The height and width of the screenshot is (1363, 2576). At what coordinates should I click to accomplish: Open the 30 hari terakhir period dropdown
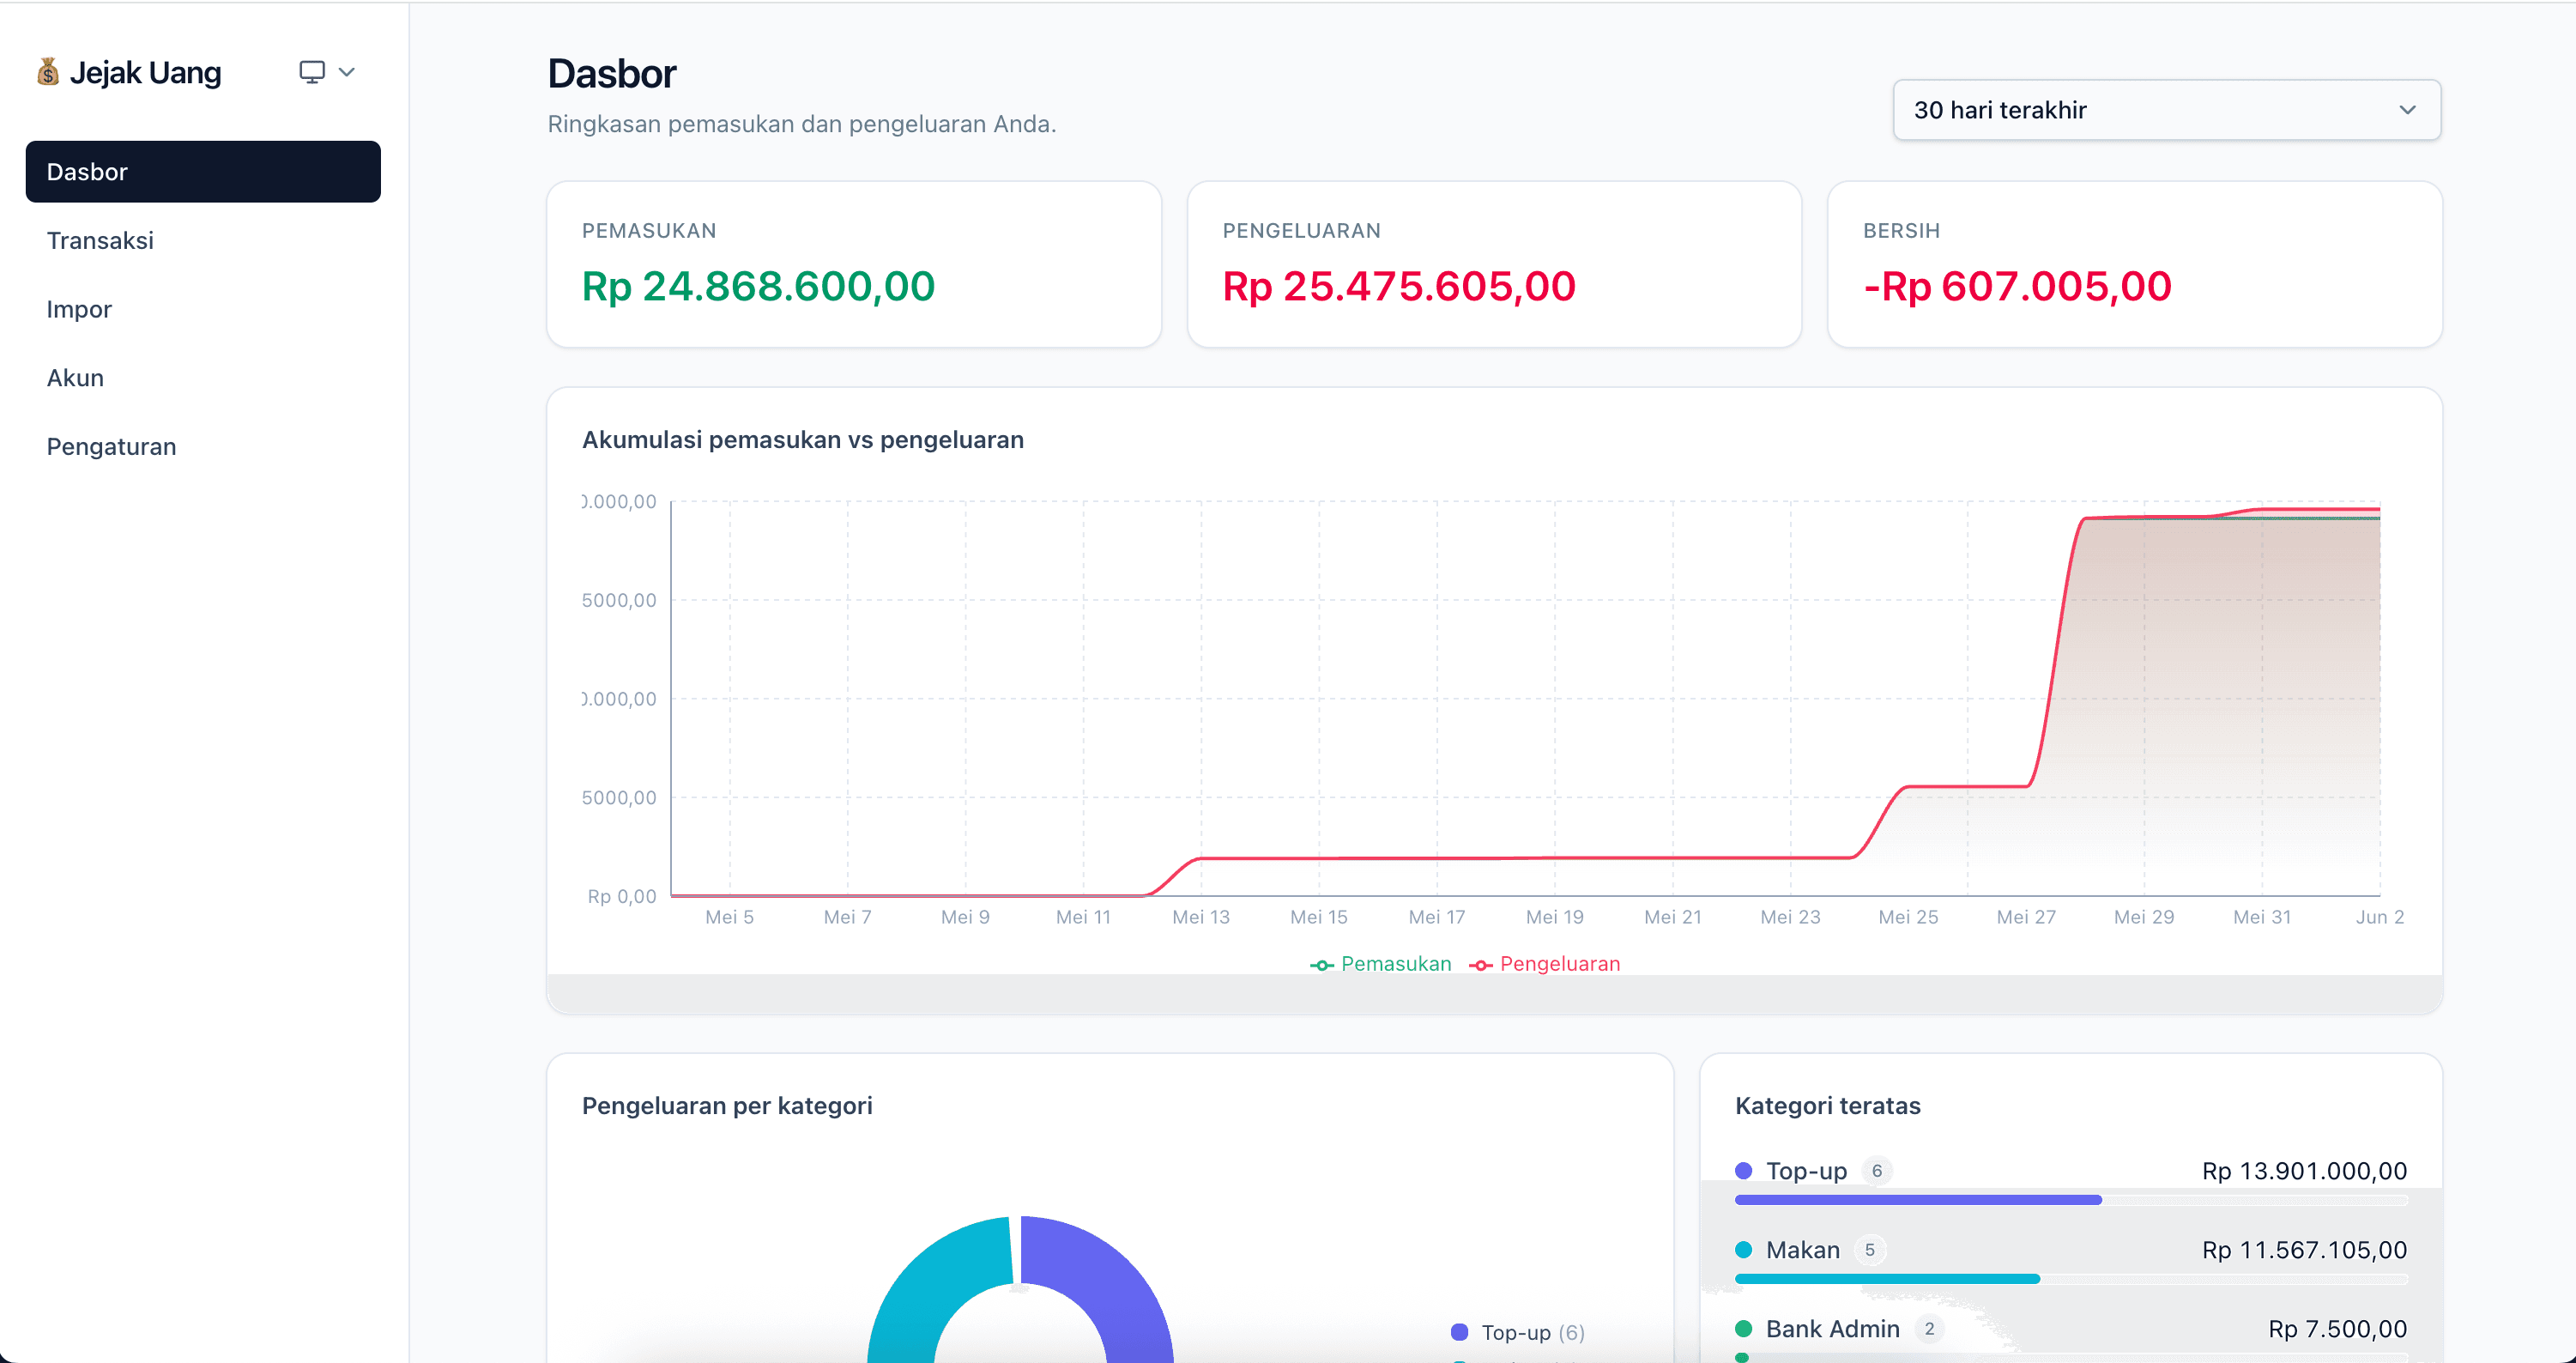point(2166,110)
